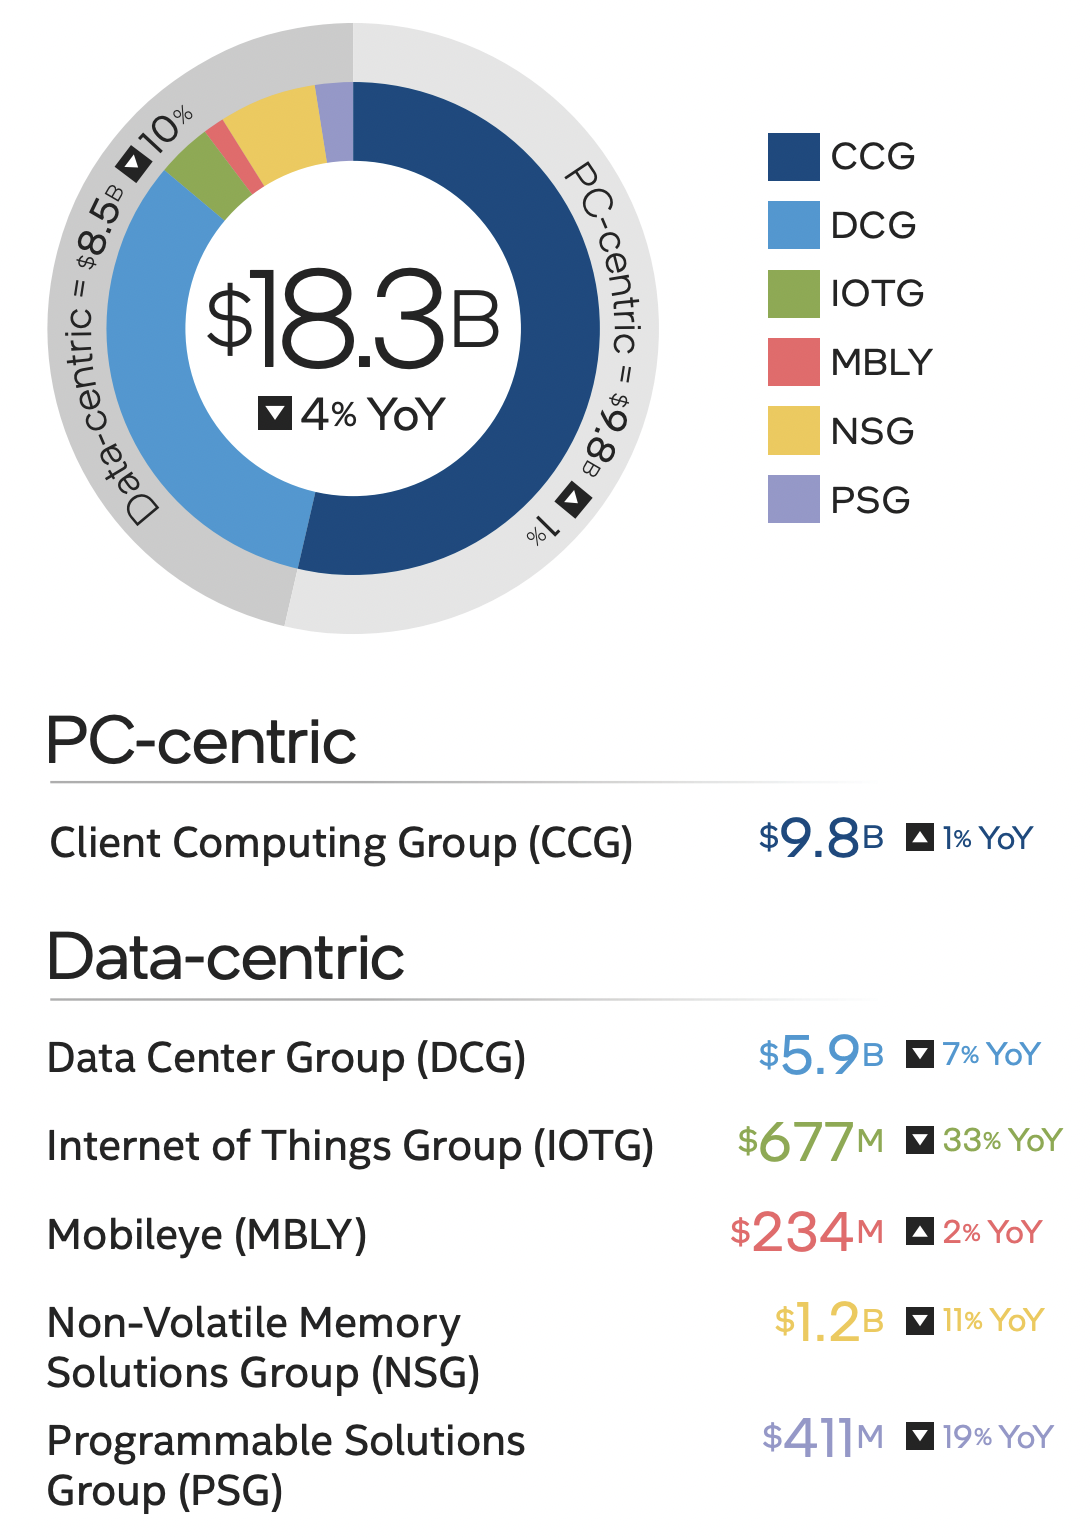The height and width of the screenshot is (1538, 1090).
Task: Click the PC-centric section heading
Action: [x=201, y=742]
